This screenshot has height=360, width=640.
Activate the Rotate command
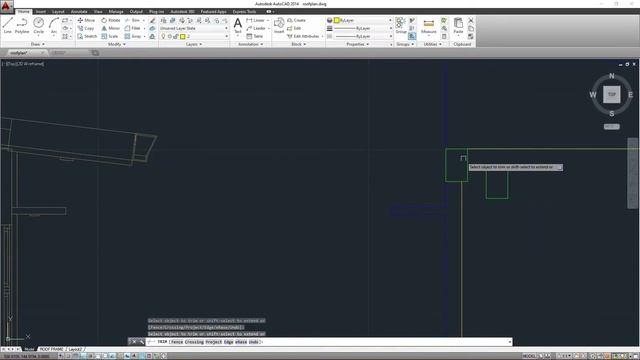[x=111, y=20]
